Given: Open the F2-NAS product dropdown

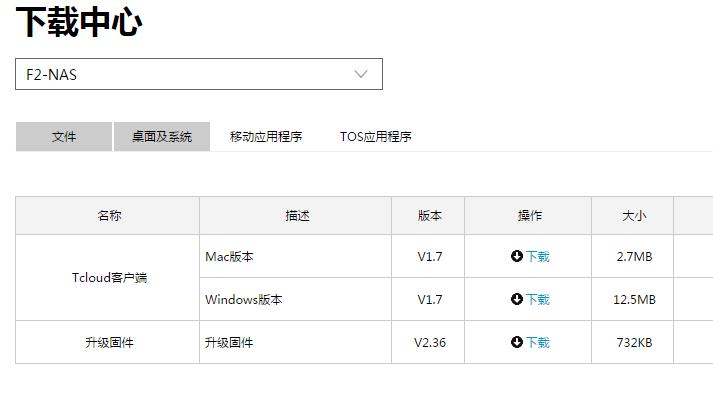Looking at the screenshot, I should [198, 74].
